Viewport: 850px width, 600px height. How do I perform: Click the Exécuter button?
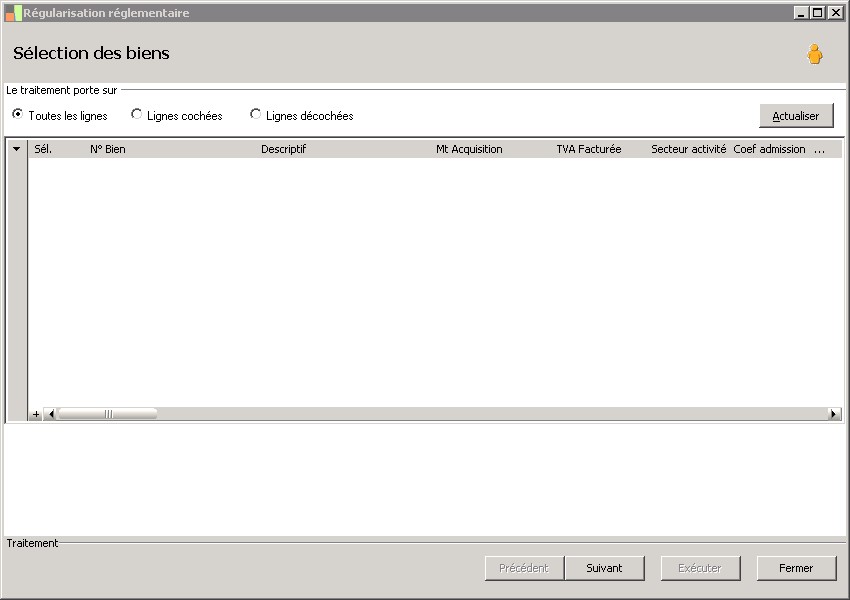700,568
